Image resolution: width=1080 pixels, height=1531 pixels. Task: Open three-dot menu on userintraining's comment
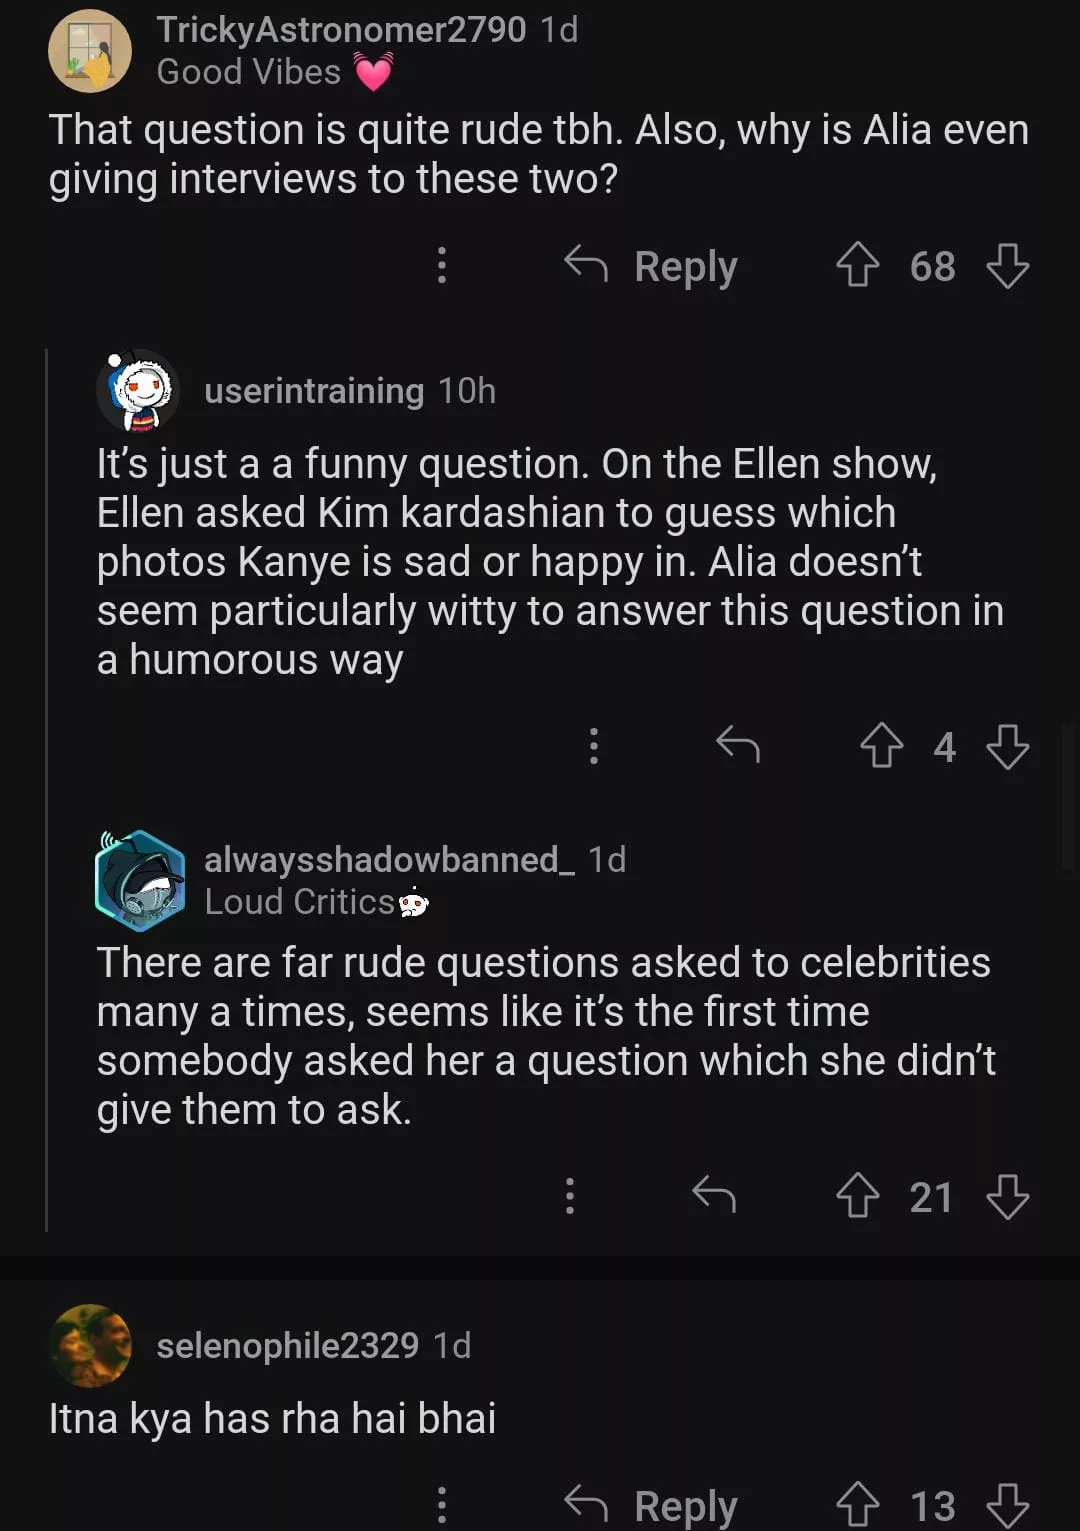click(x=594, y=746)
